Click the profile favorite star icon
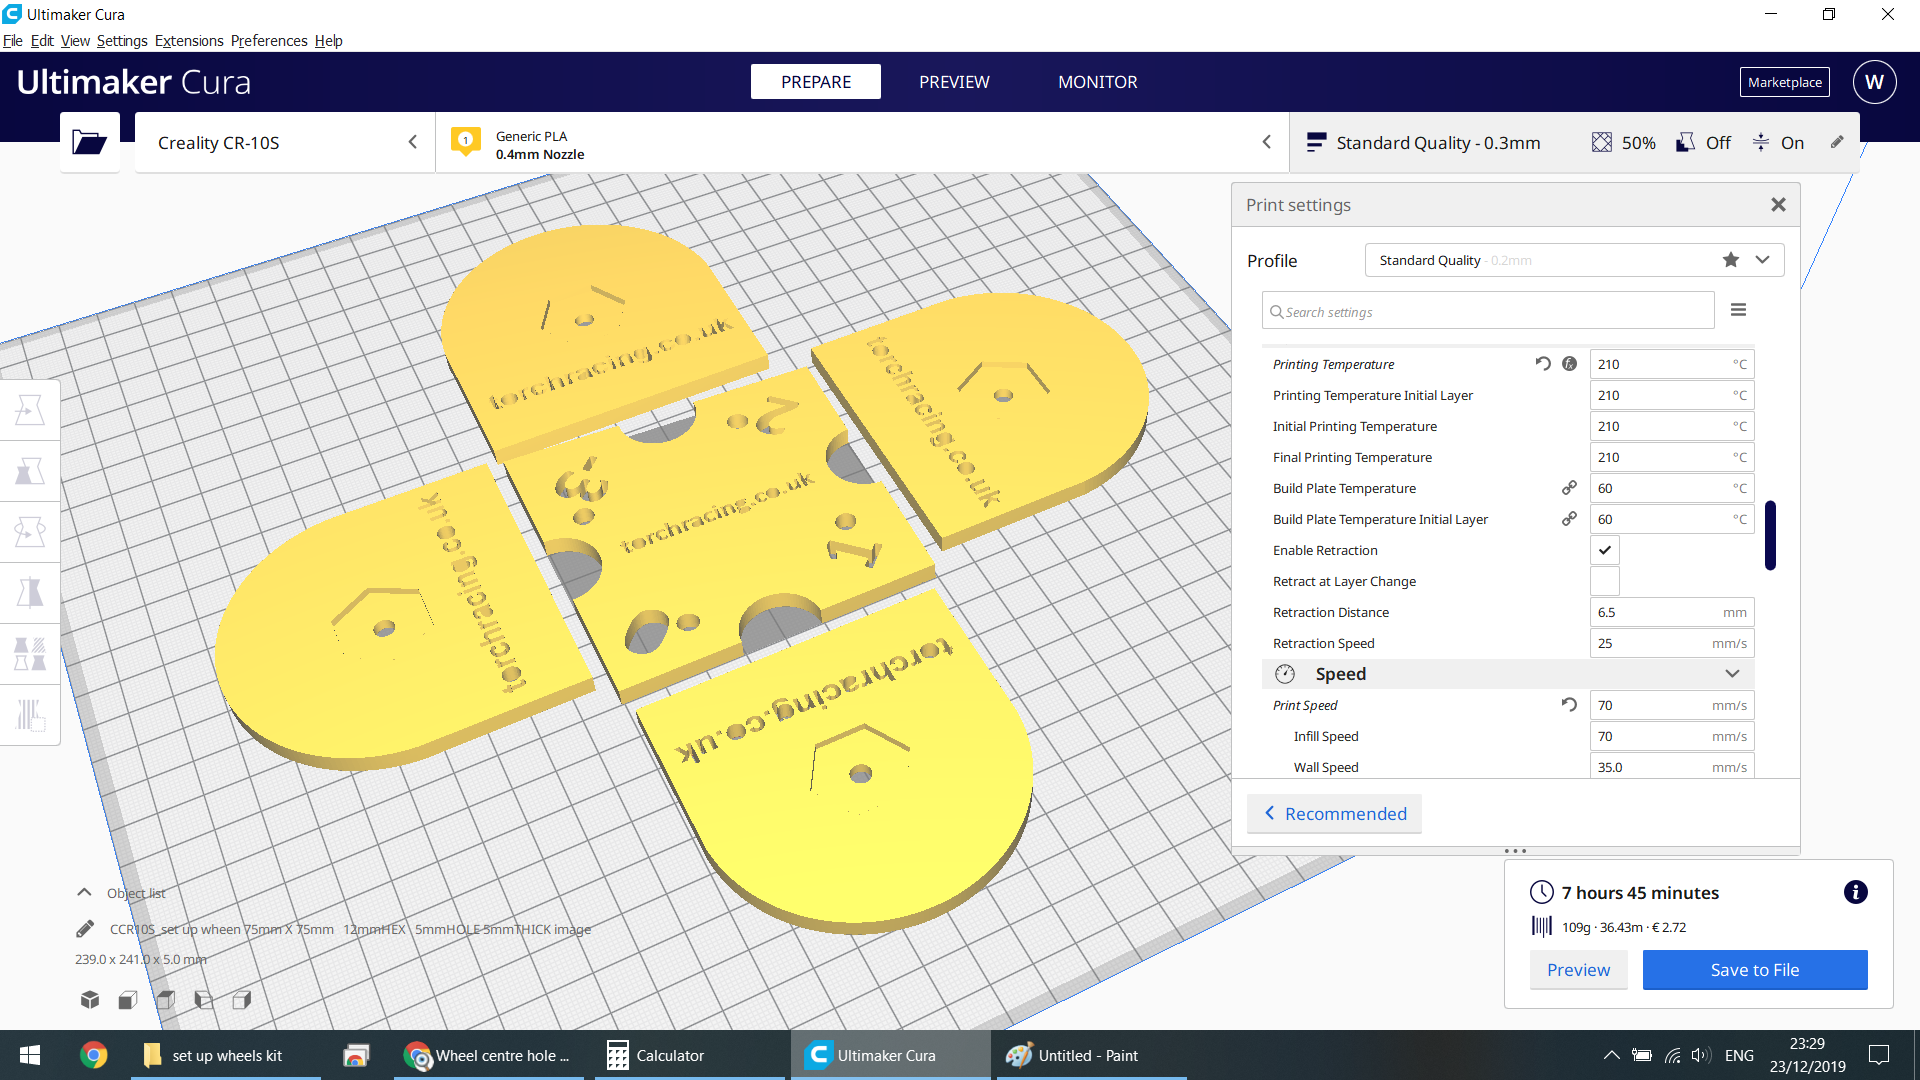1920x1080 pixels. pos(1731,260)
